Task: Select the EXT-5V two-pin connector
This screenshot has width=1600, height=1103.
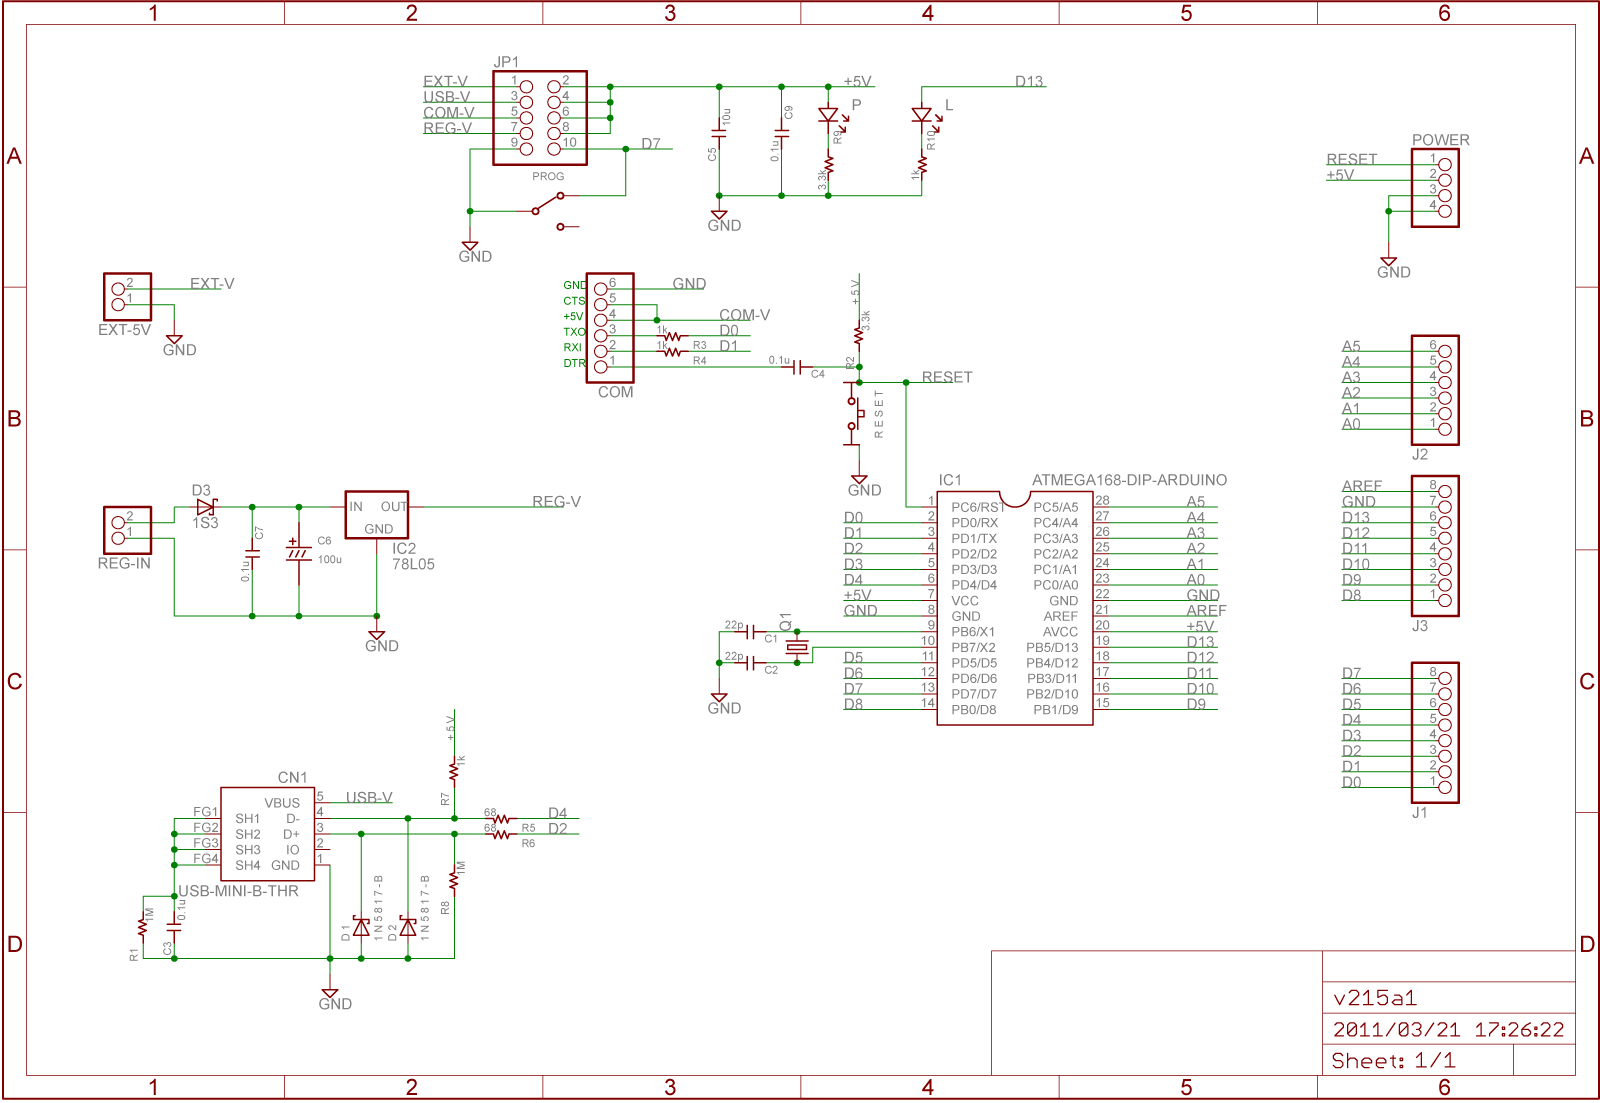Action: pos(127,297)
